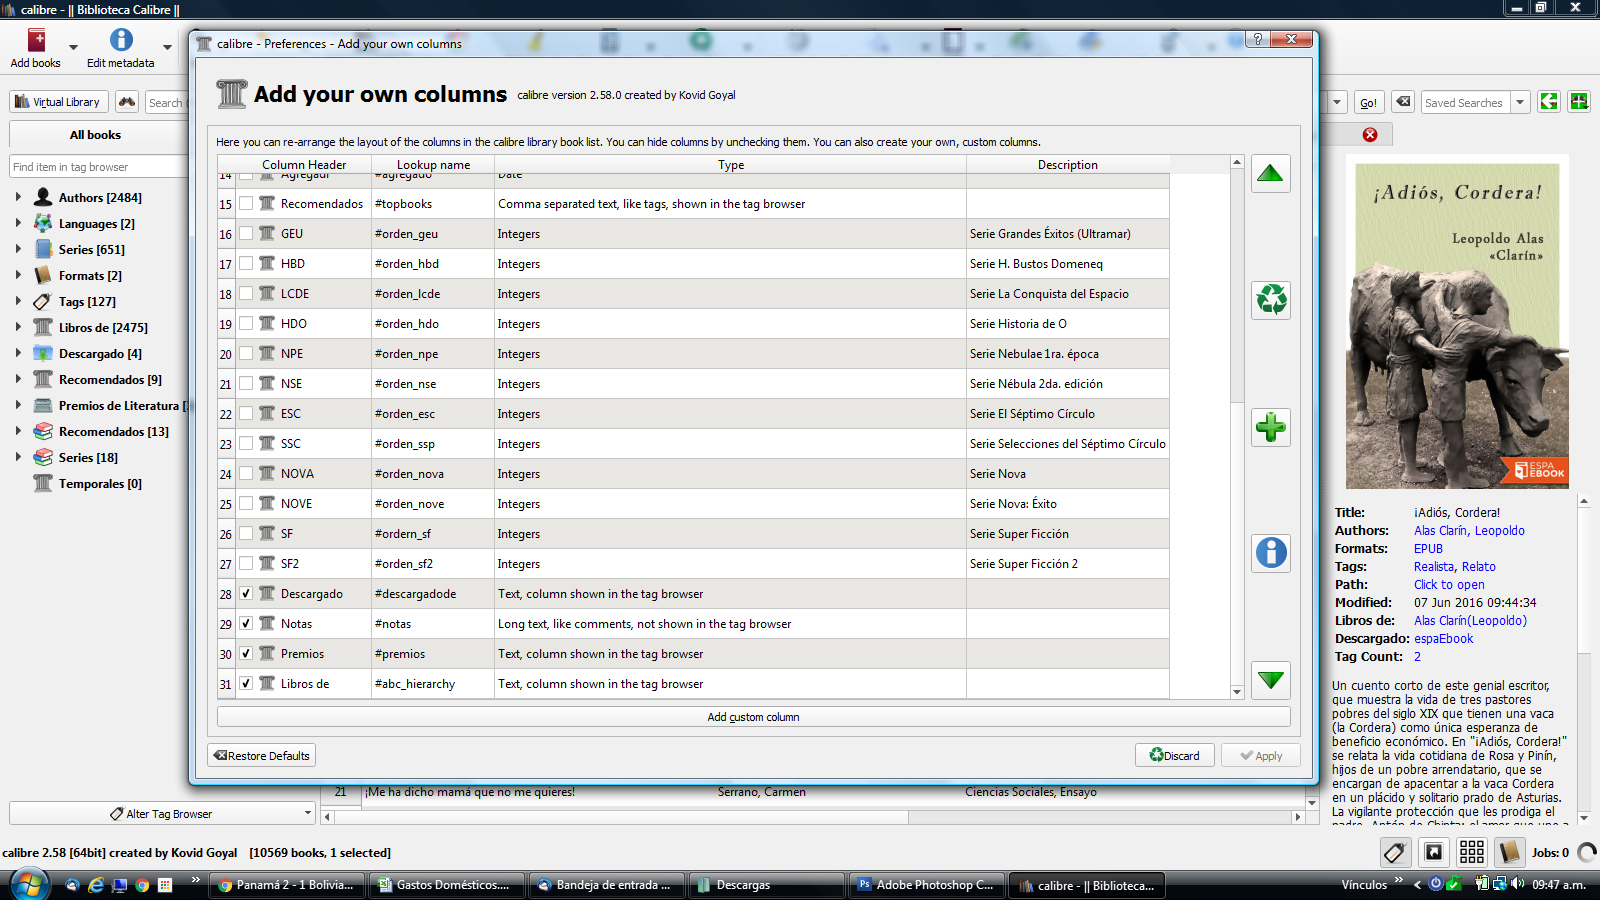1600x900 pixels.
Task: Click the All books tab
Action: pyautogui.click(x=95, y=135)
